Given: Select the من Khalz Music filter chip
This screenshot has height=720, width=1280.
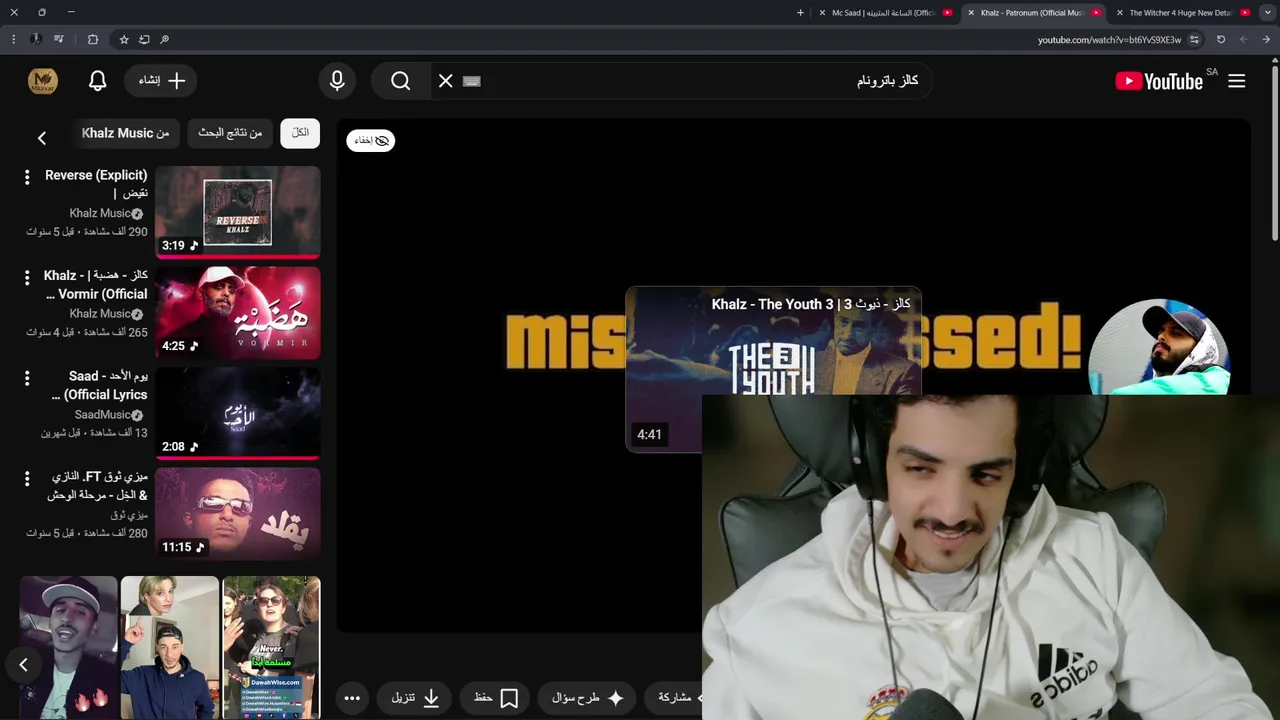Looking at the screenshot, I should (x=125, y=133).
